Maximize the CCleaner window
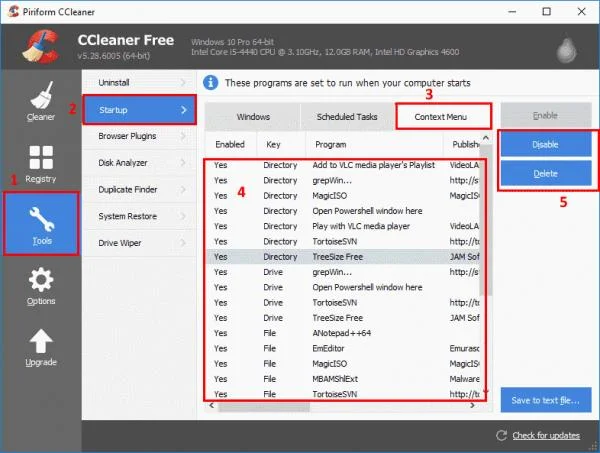The height and width of the screenshot is (453, 600). [x=547, y=11]
